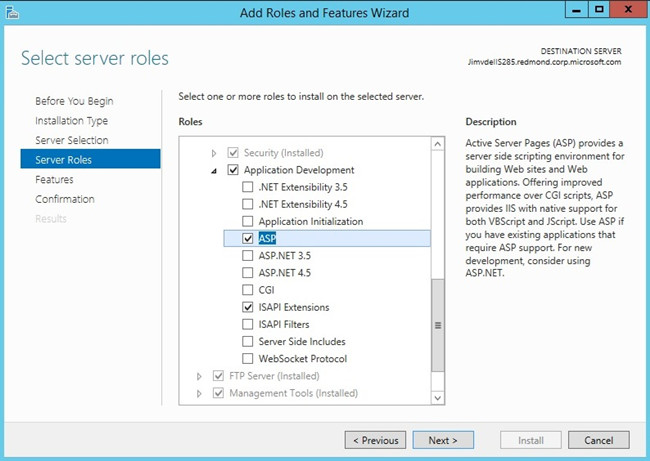Viewport: 650px width, 461px height.
Task: Click the Cancel button
Action: (599, 440)
